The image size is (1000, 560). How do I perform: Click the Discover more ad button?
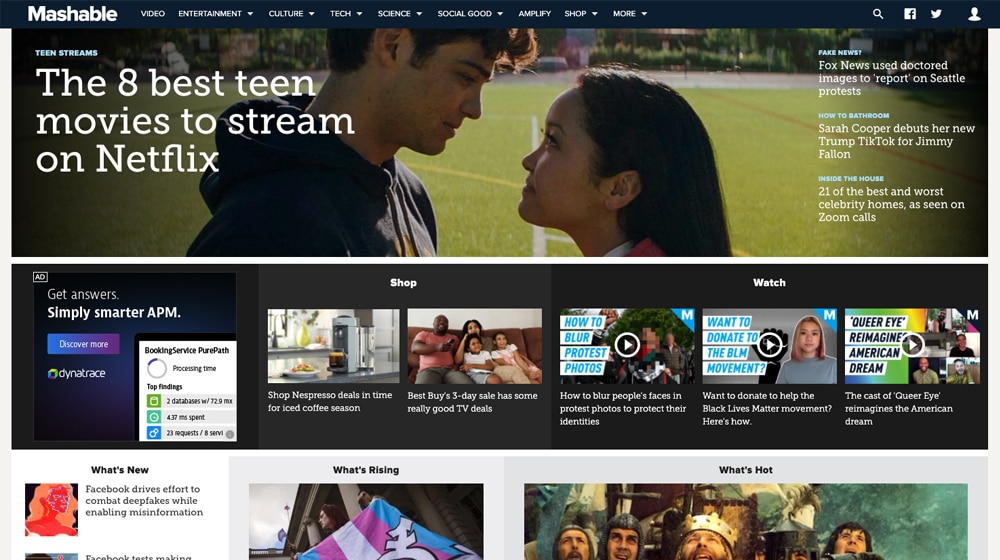[x=83, y=344]
